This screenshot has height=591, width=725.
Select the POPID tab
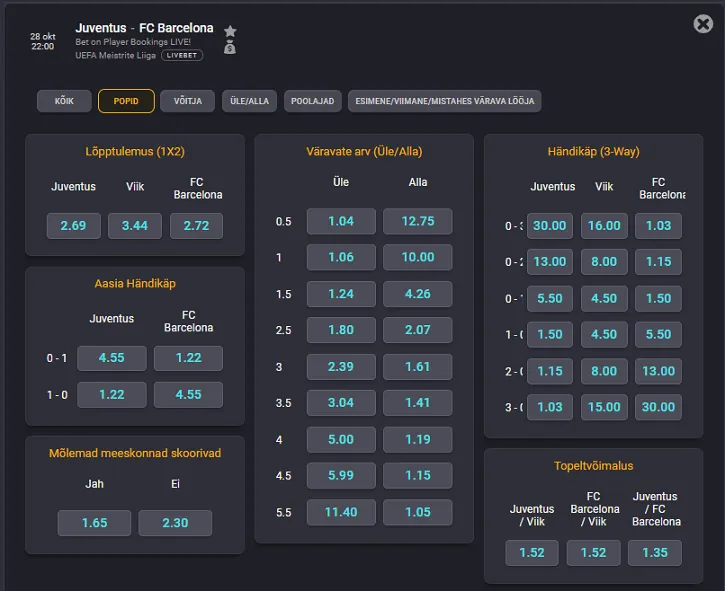pyautogui.click(x=126, y=101)
